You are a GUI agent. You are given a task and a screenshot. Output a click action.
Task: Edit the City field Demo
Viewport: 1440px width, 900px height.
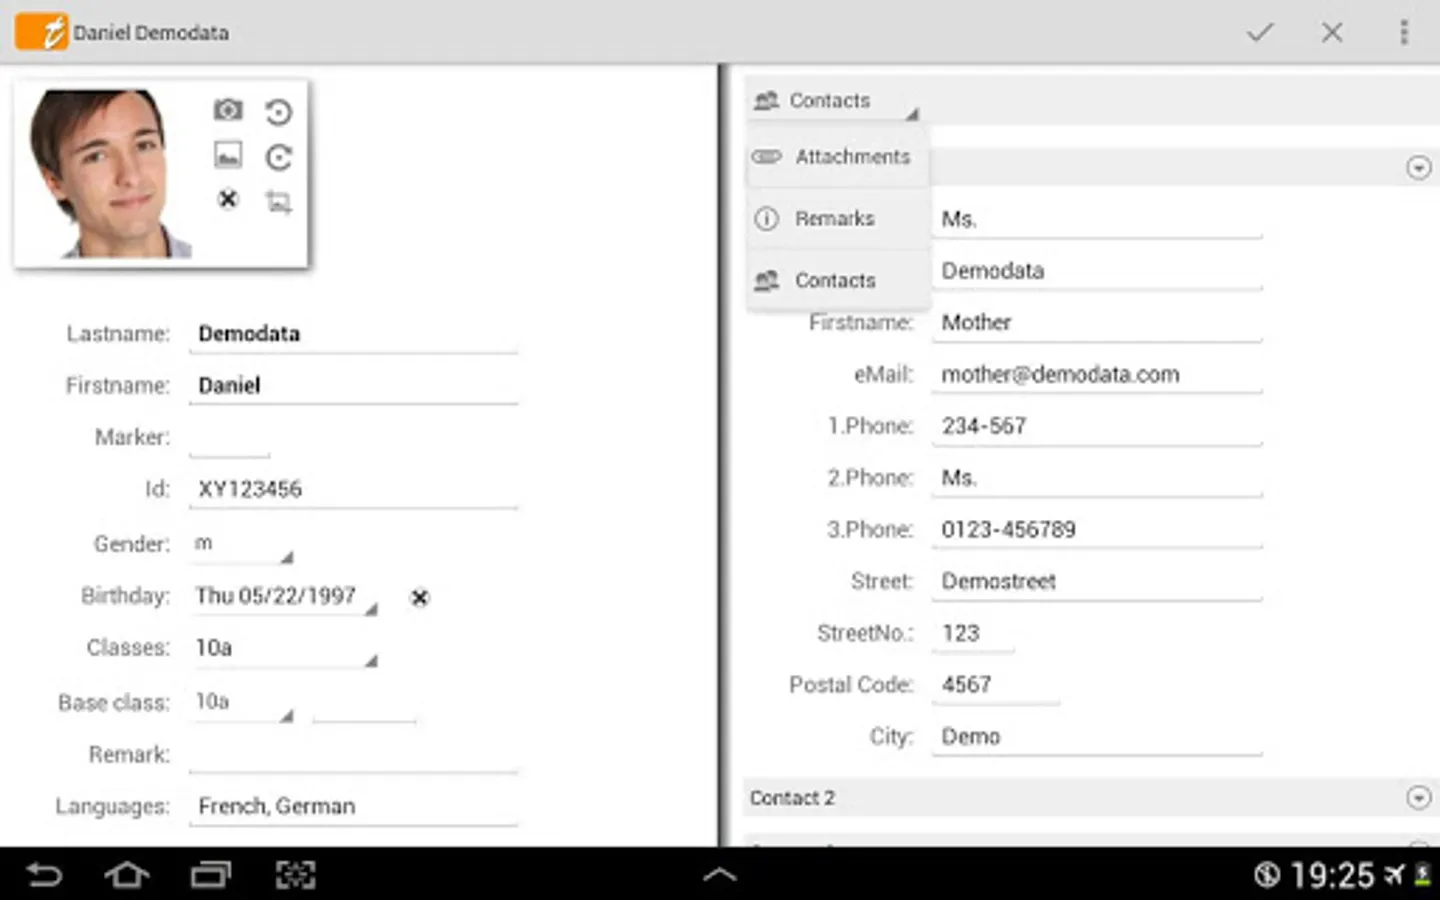[x=1097, y=737]
